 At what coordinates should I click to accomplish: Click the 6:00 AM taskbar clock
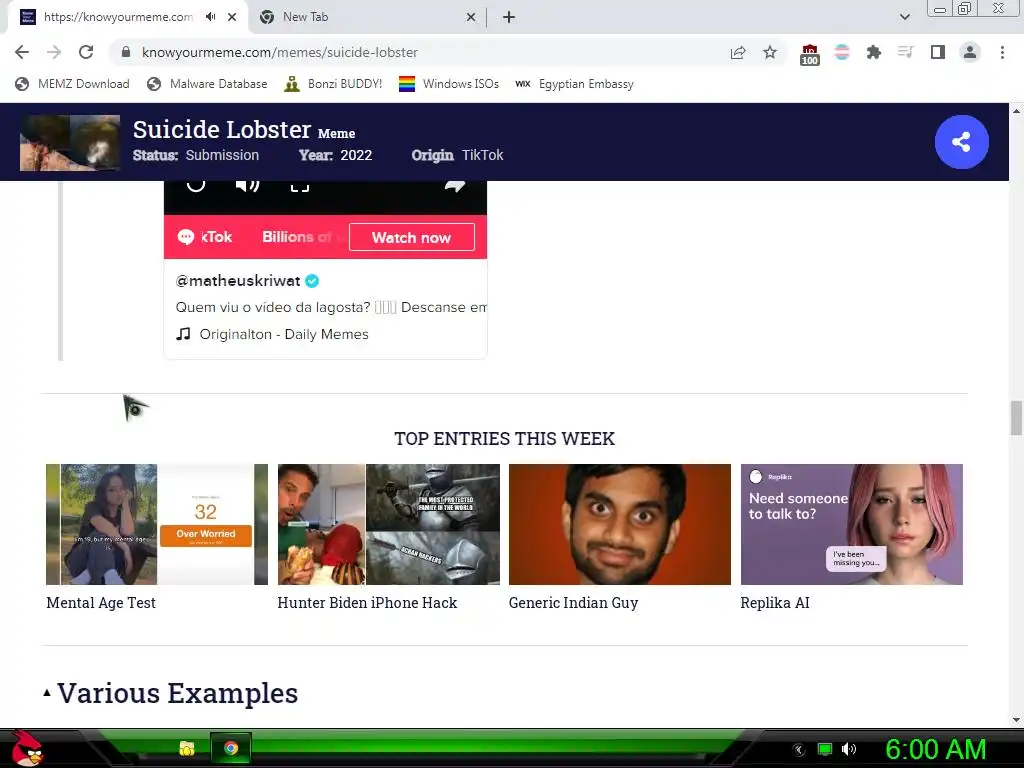936,749
